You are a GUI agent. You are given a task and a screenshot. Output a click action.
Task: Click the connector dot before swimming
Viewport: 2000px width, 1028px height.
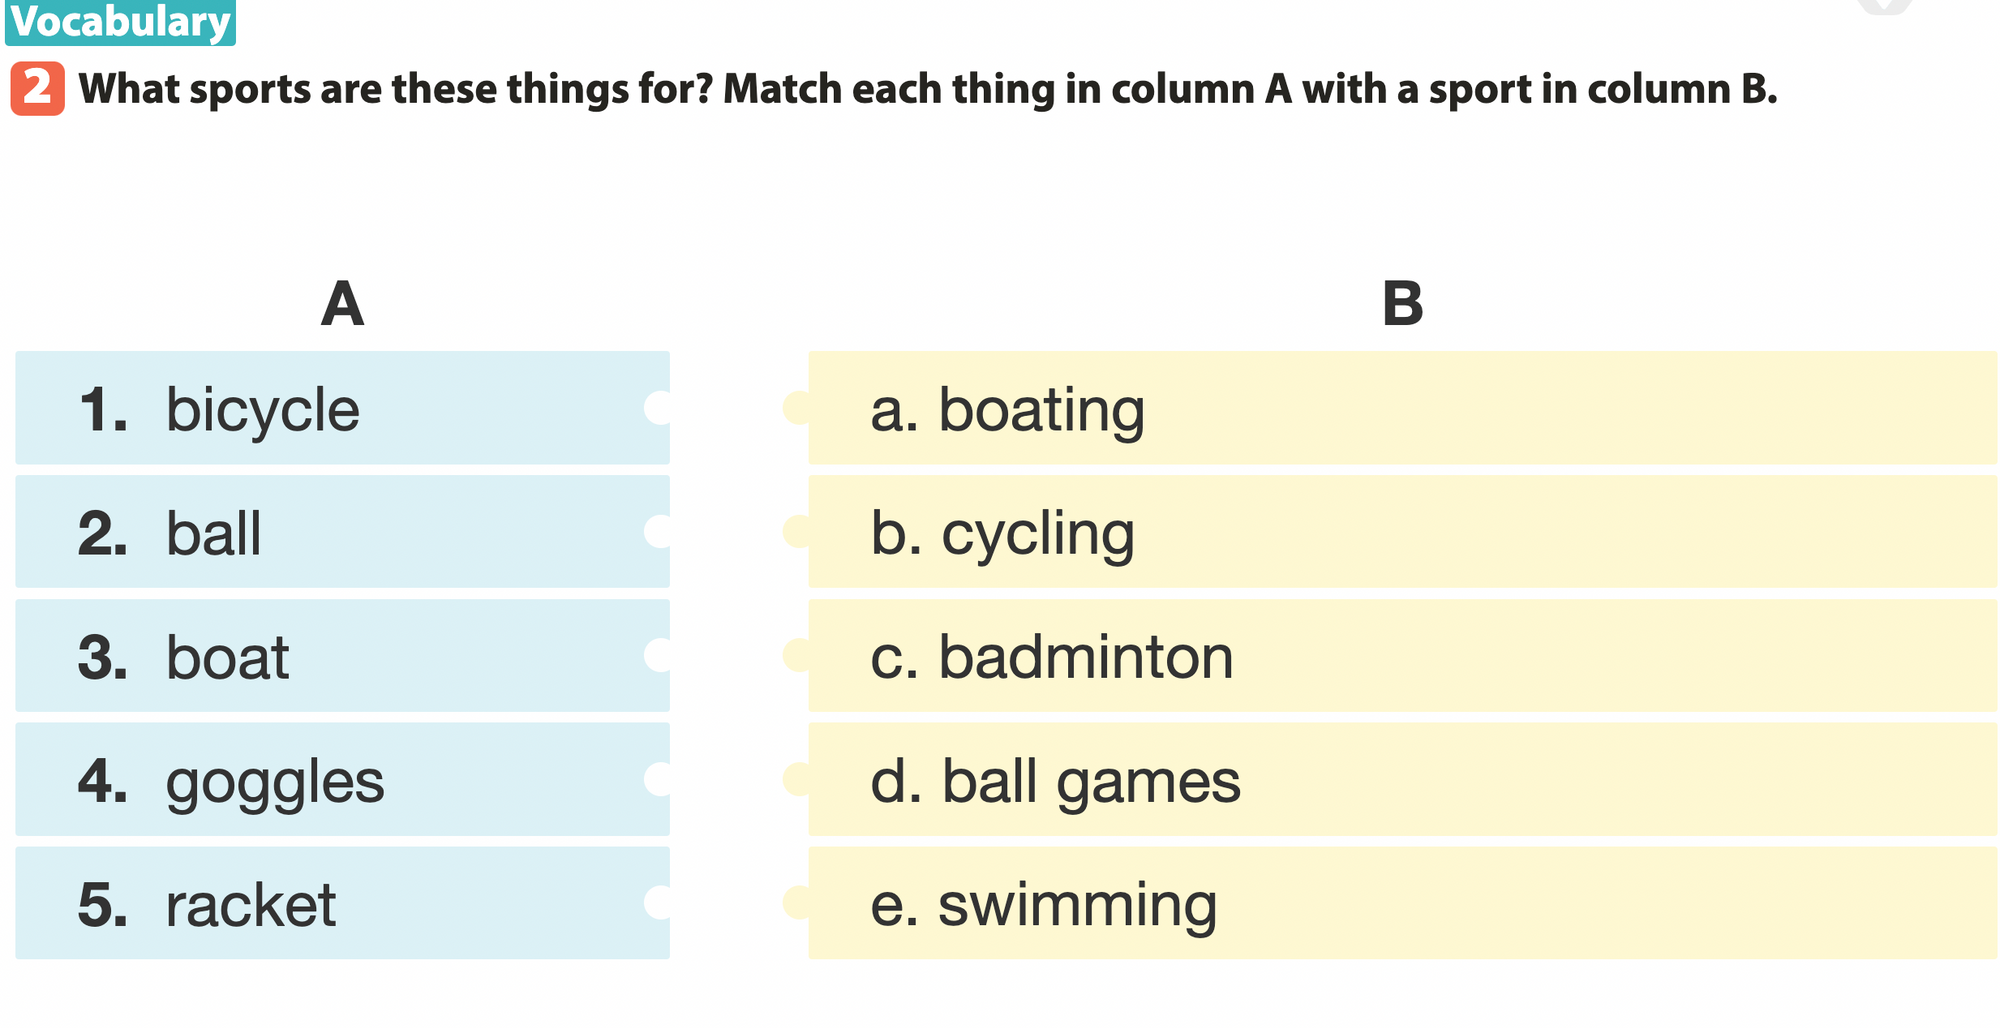(797, 903)
